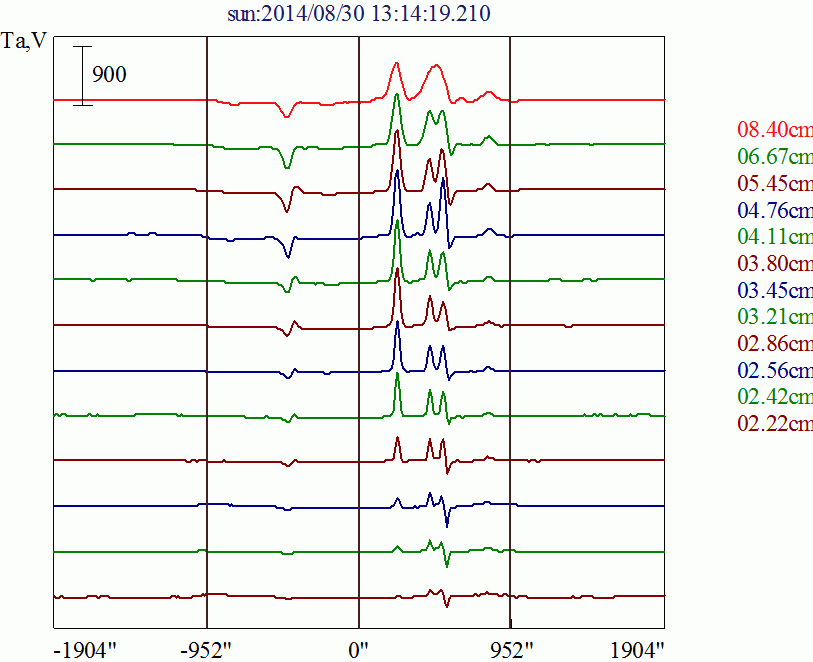Select the 04.11cm legend label
Screen dimensions: 813x662
[775, 236]
